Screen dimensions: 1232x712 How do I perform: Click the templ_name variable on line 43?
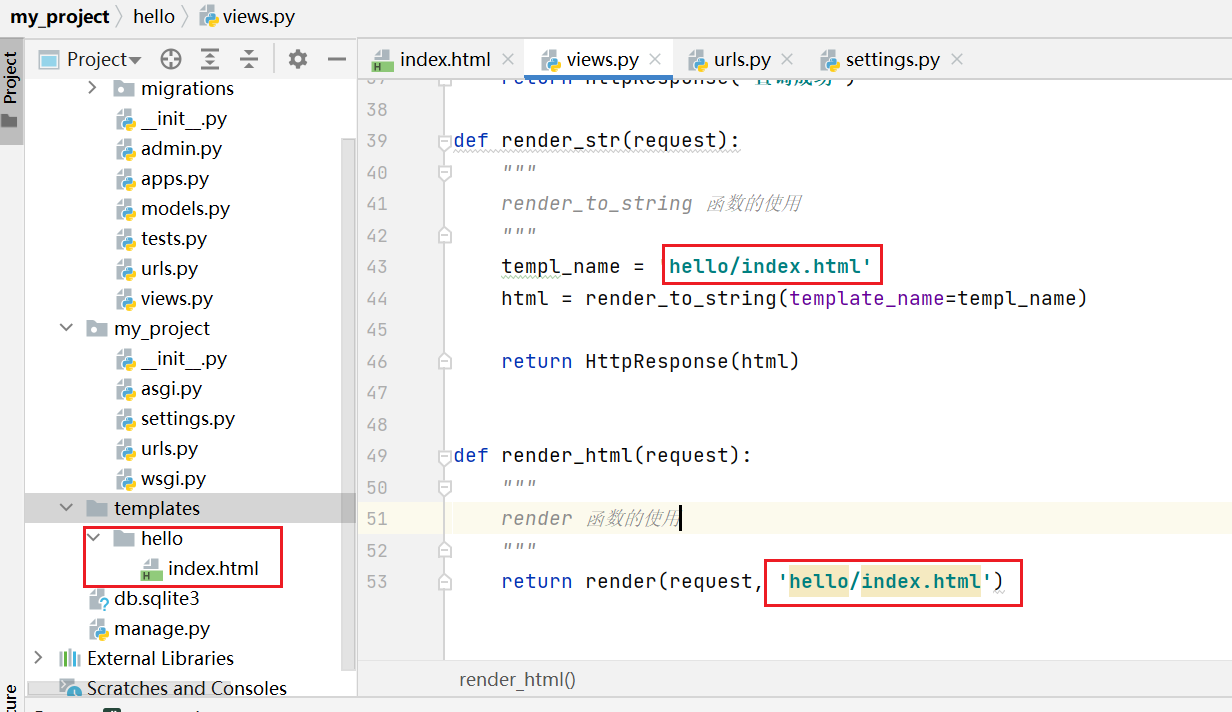click(561, 267)
